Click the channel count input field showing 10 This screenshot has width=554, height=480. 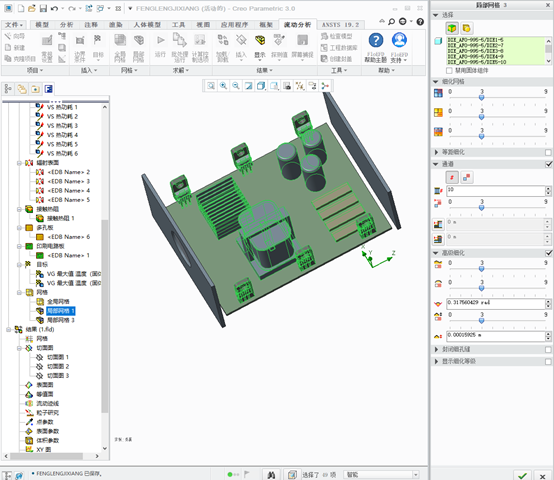click(x=495, y=191)
